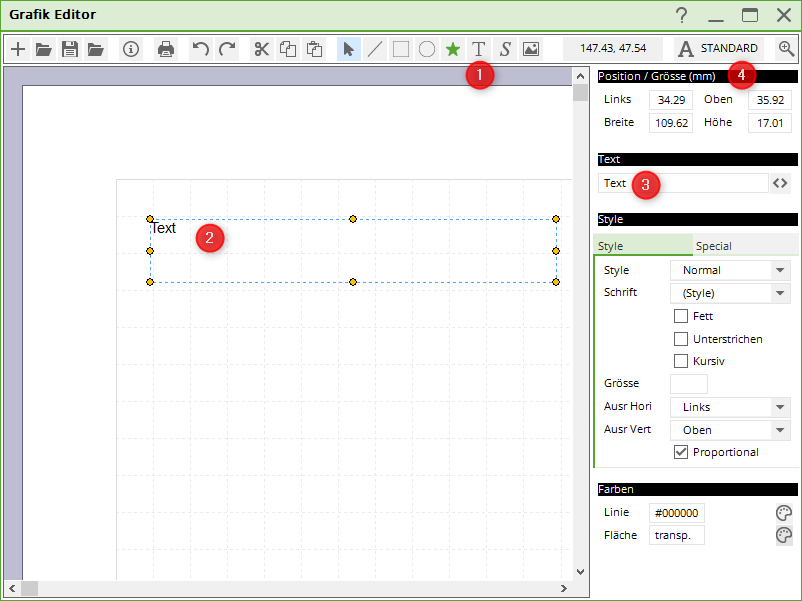Screen dimensions: 802x601
Task: Click the Breite width input field
Action: coord(670,123)
